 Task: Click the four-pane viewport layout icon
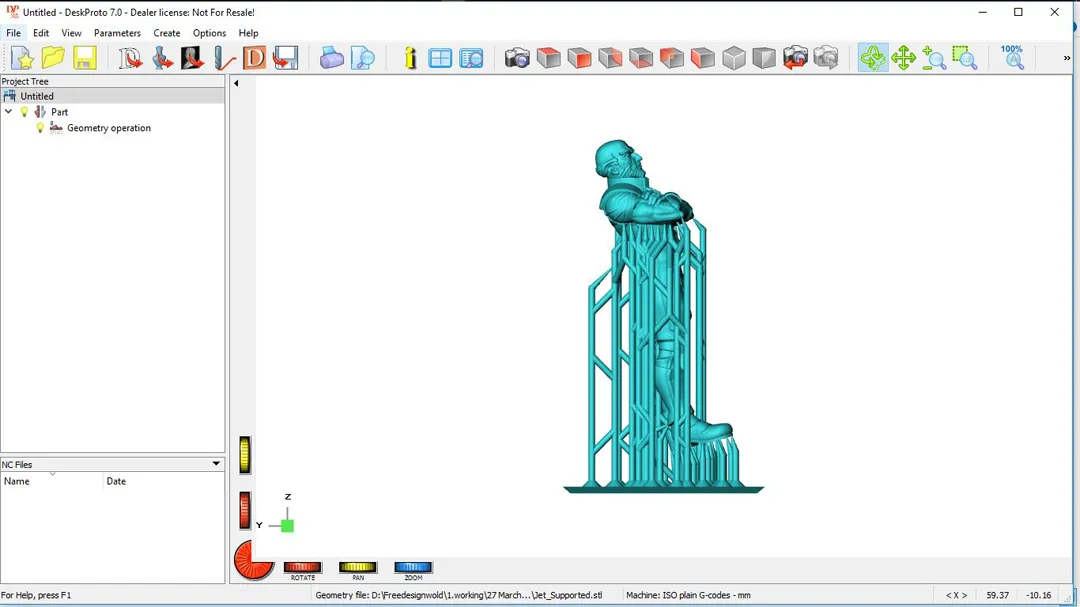[x=440, y=58]
